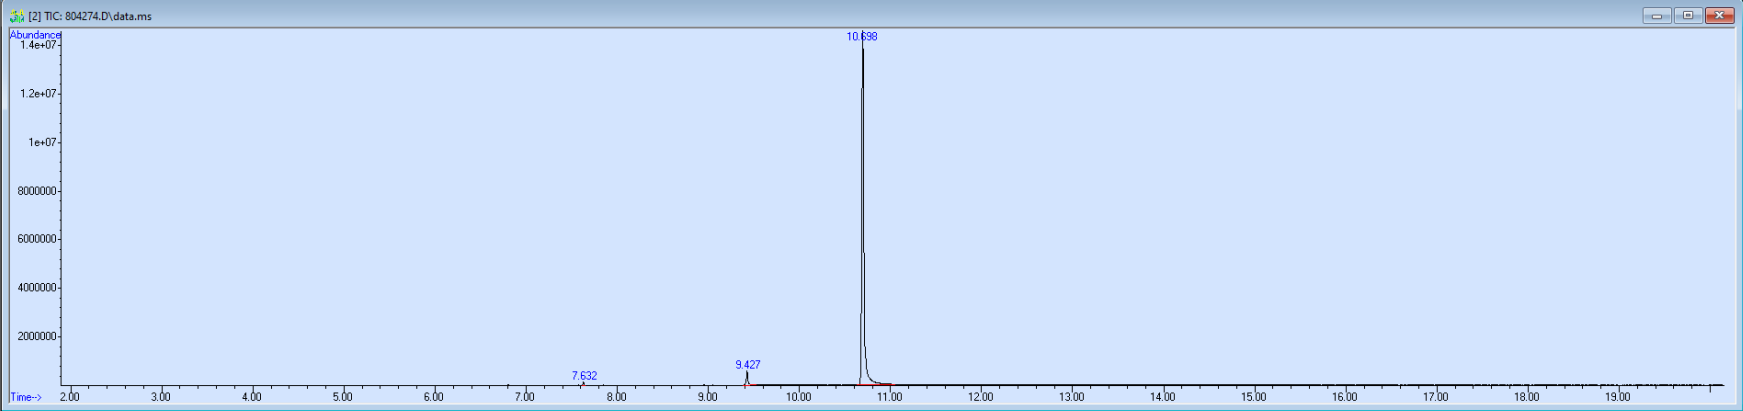This screenshot has height=411, width=1743.
Task: Click the 15.00 time axis label
Action: coord(1254,397)
